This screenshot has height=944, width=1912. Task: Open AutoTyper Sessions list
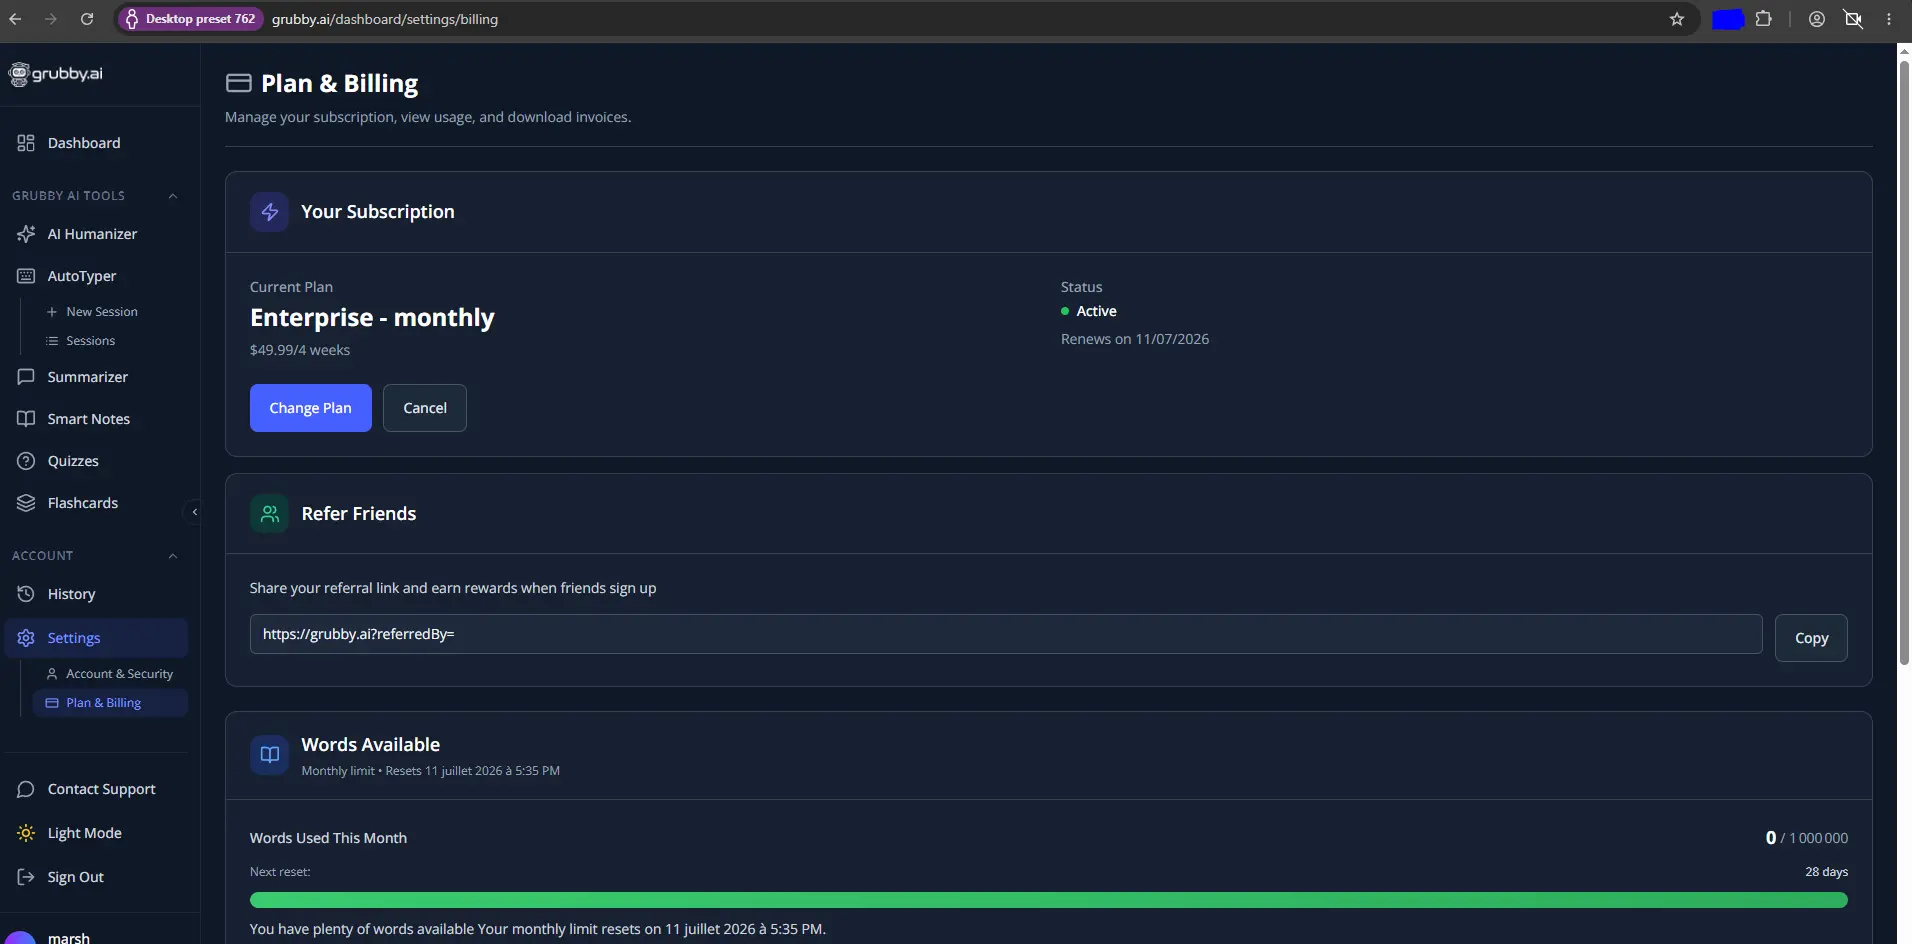(x=81, y=341)
